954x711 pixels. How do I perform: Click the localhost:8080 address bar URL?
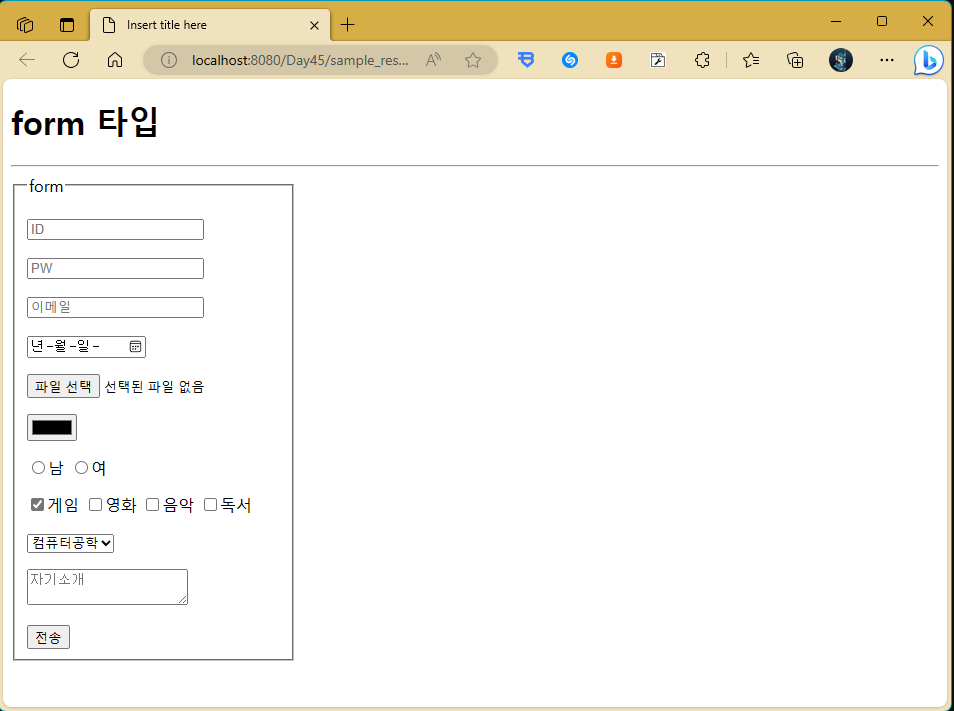(x=300, y=60)
